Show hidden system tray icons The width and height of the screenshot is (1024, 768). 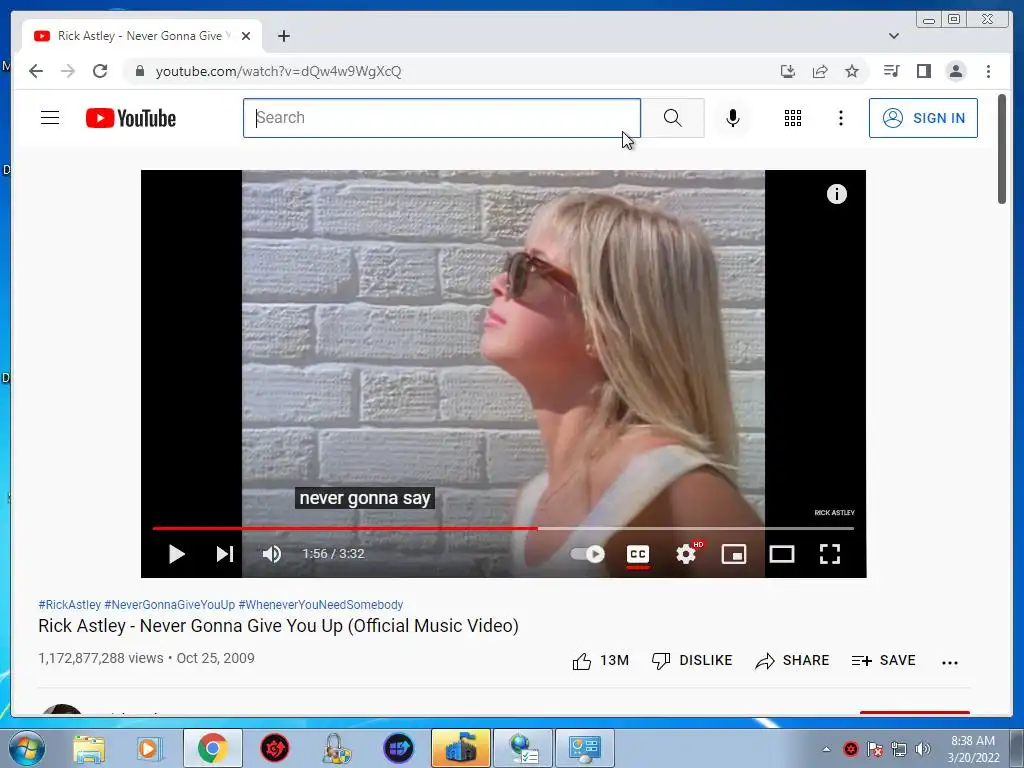coord(826,749)
